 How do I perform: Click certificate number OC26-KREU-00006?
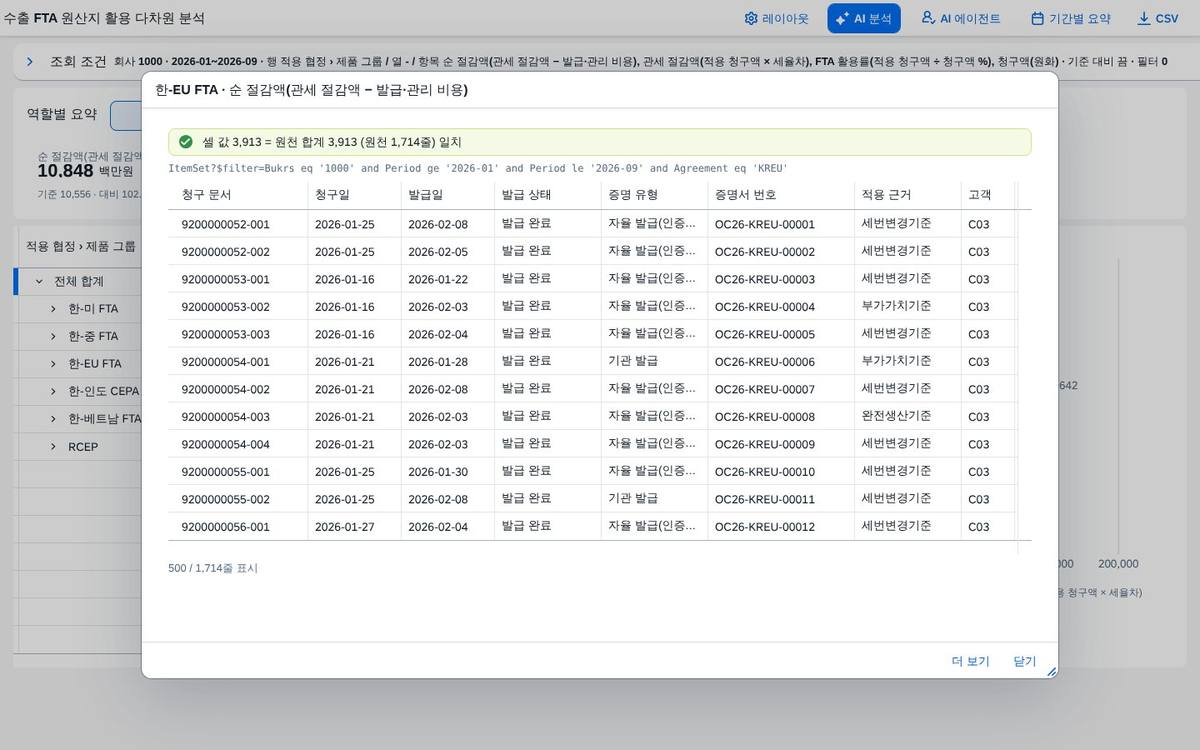pyautogui.click(x=765, y=362)
